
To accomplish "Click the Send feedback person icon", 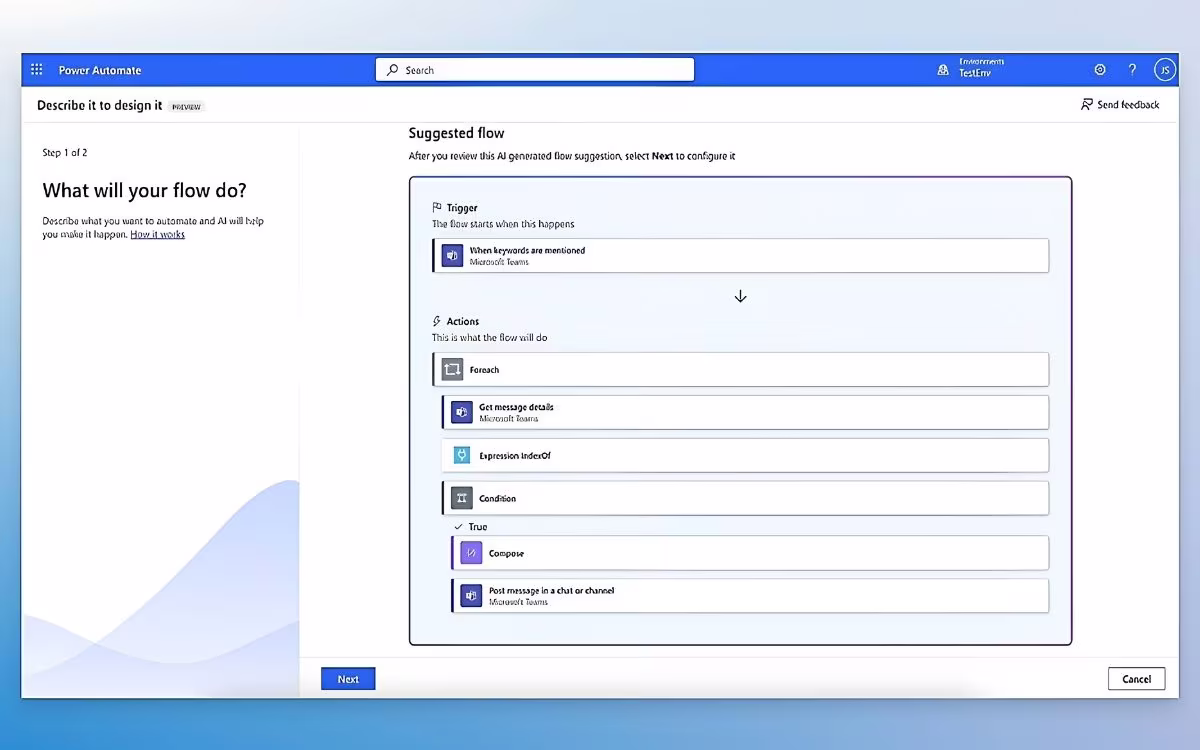I will (x=1086, y=105).
